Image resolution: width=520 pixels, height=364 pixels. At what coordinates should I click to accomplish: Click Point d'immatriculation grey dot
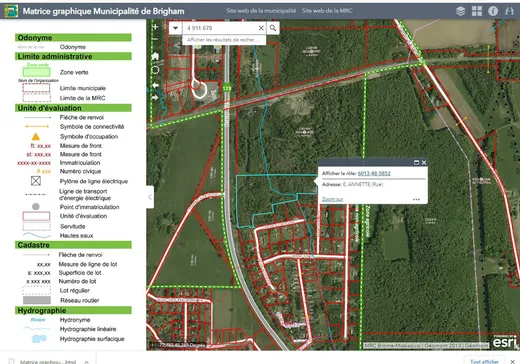click(x=36, y=207)
